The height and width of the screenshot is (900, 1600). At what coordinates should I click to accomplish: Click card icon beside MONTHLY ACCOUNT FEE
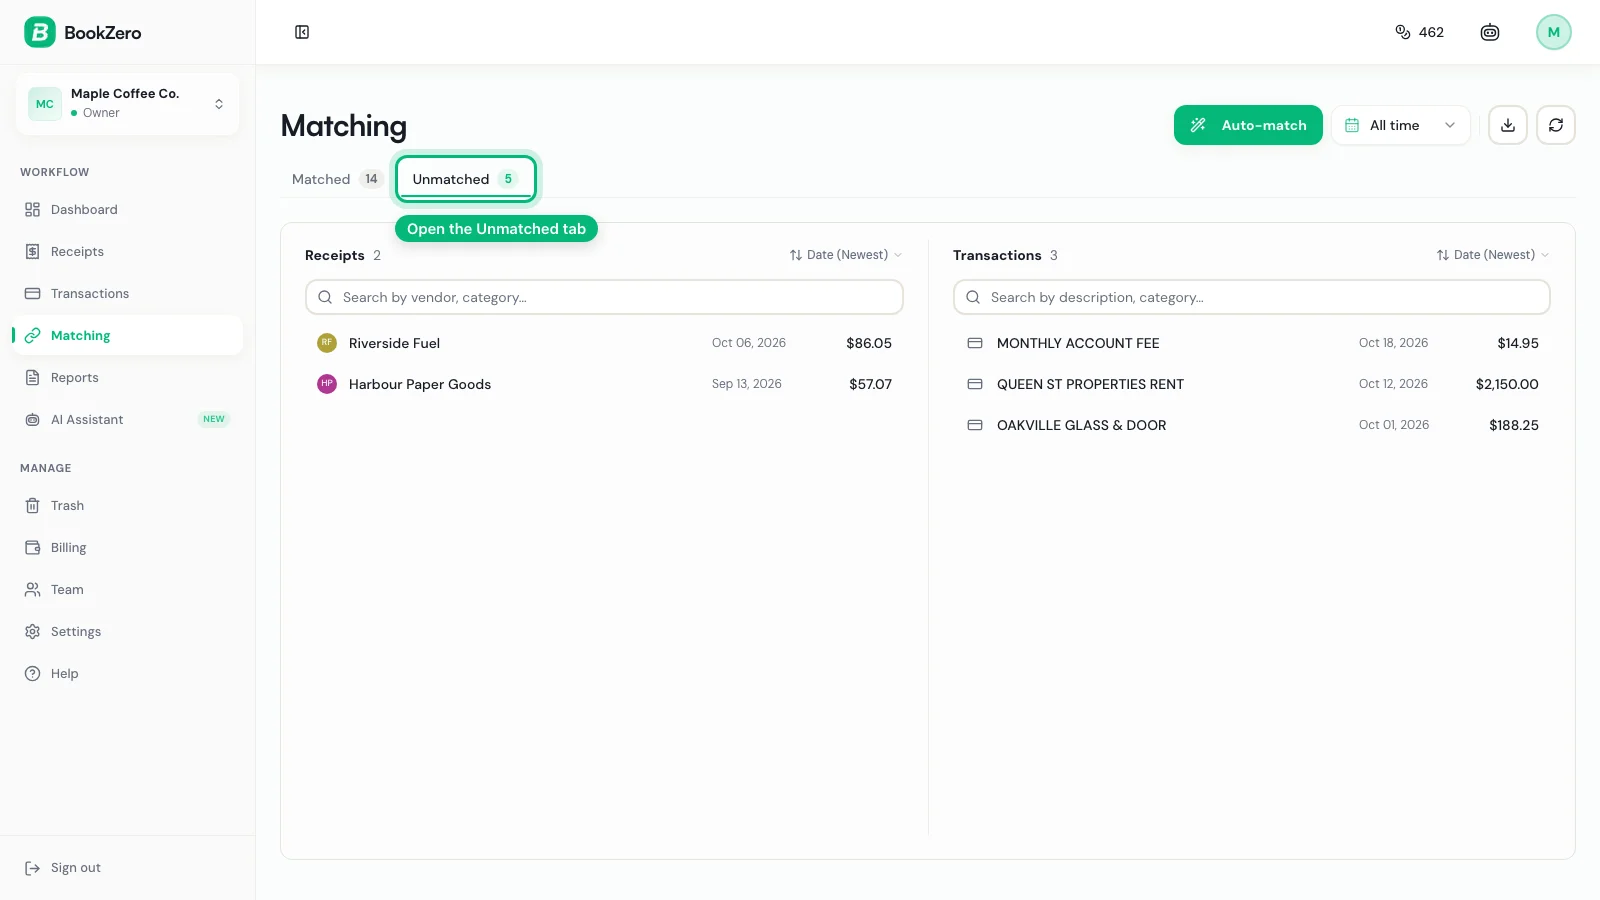click(x=975, y=343)
